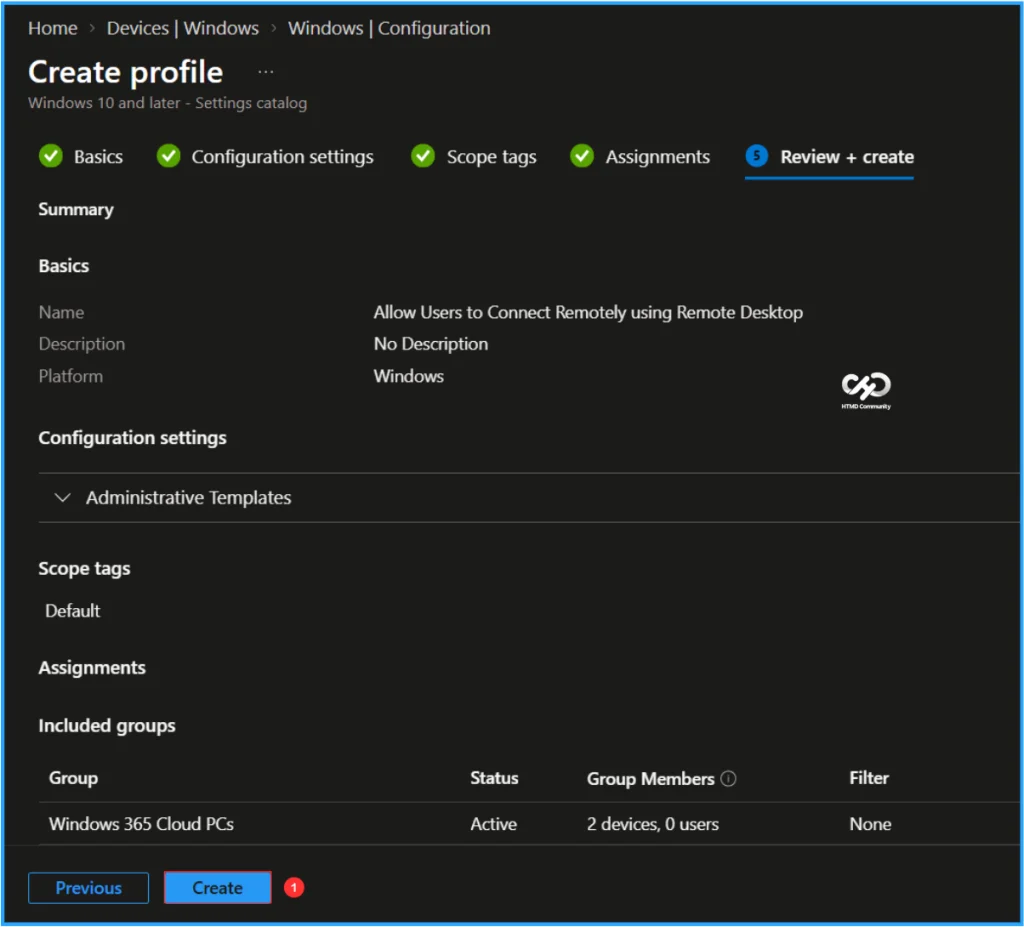Click the Platform field label

(x=71, y=376)
